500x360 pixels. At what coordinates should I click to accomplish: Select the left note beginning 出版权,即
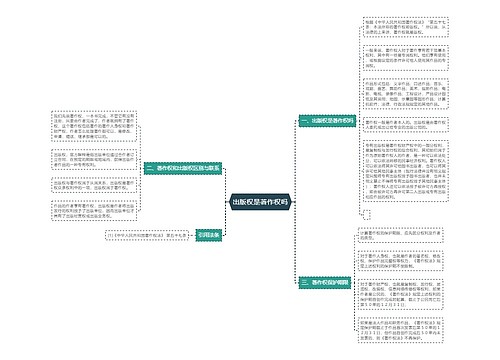pos(94,159)
